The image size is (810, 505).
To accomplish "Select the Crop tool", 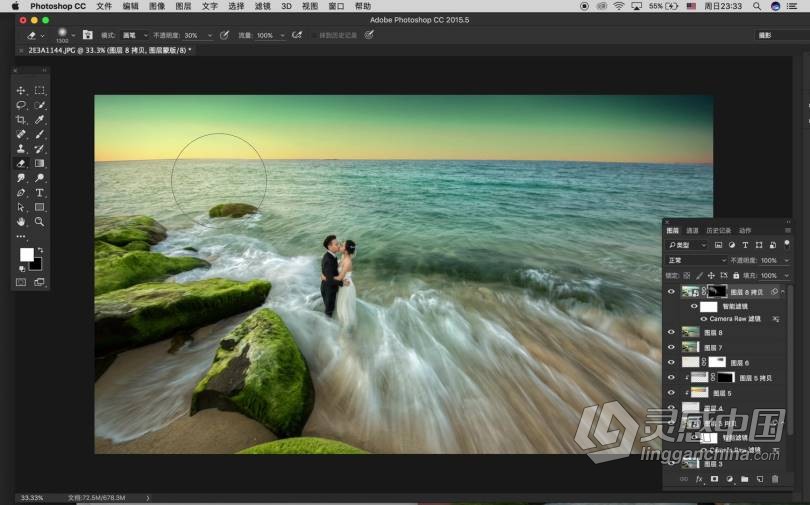I will (21, 119).
